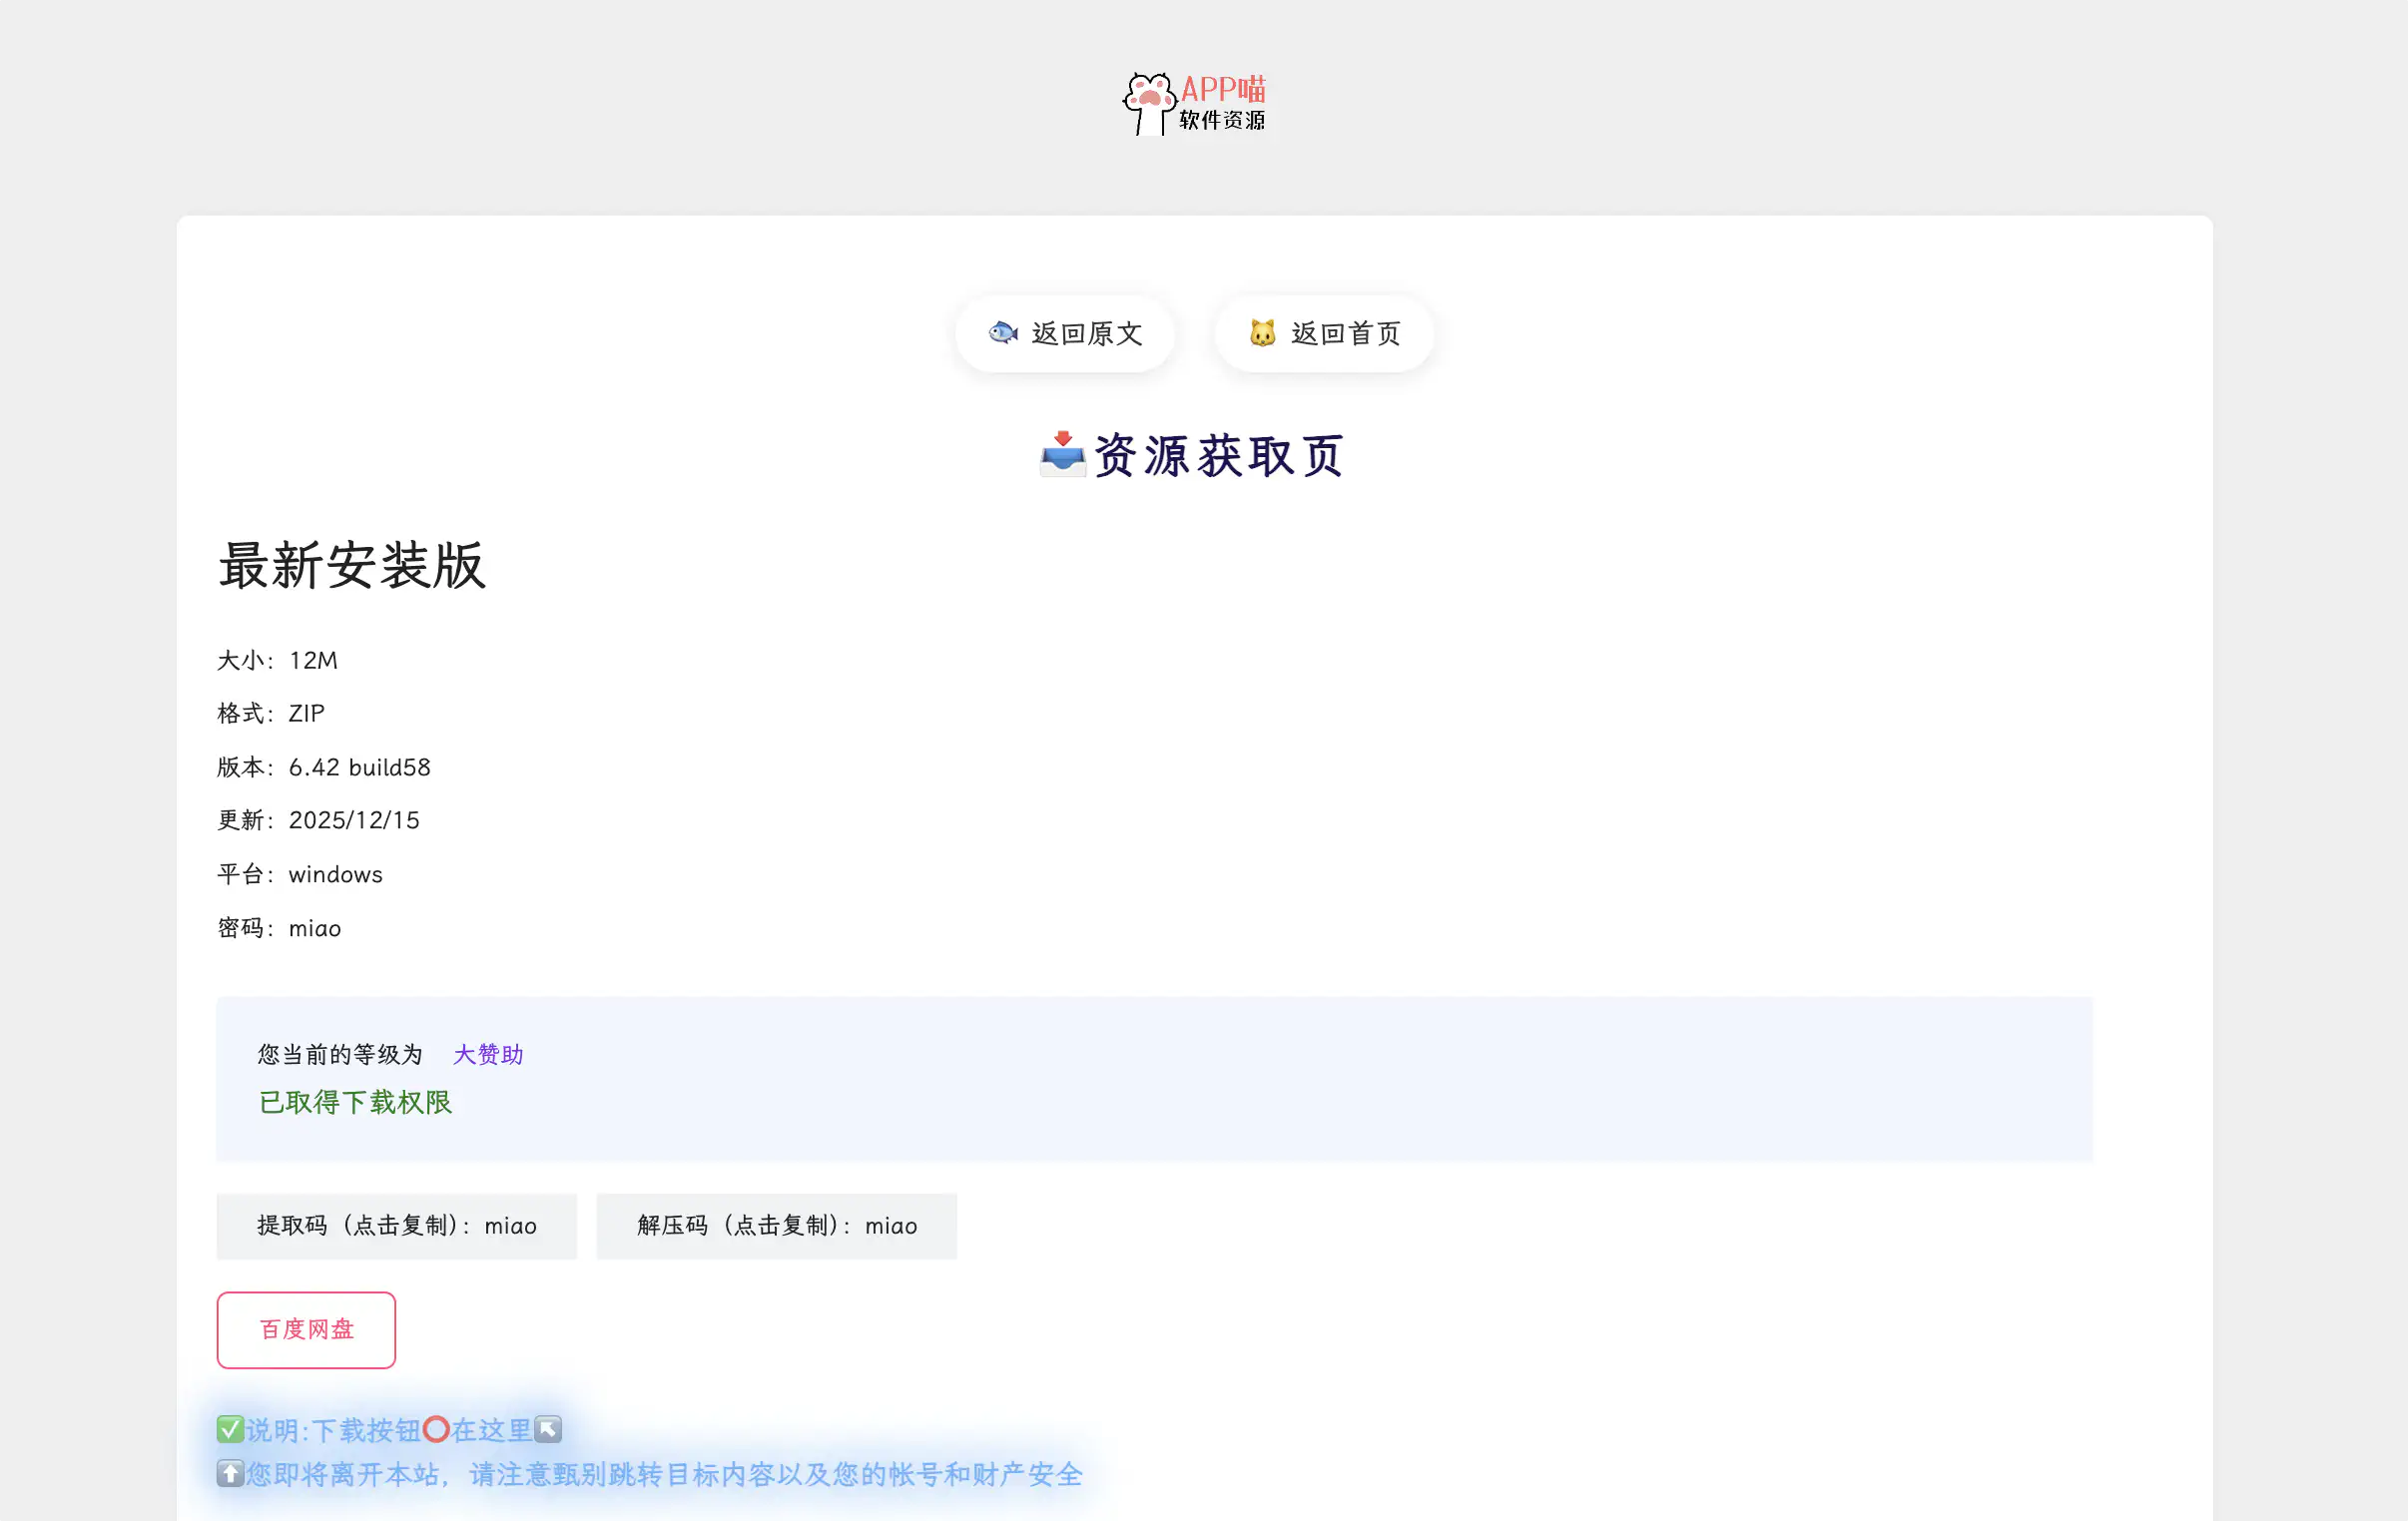Click the cat face icon on 返回首页 button
The height and width of the screenshot is (1521, 2408).
tap(1263, 334)
